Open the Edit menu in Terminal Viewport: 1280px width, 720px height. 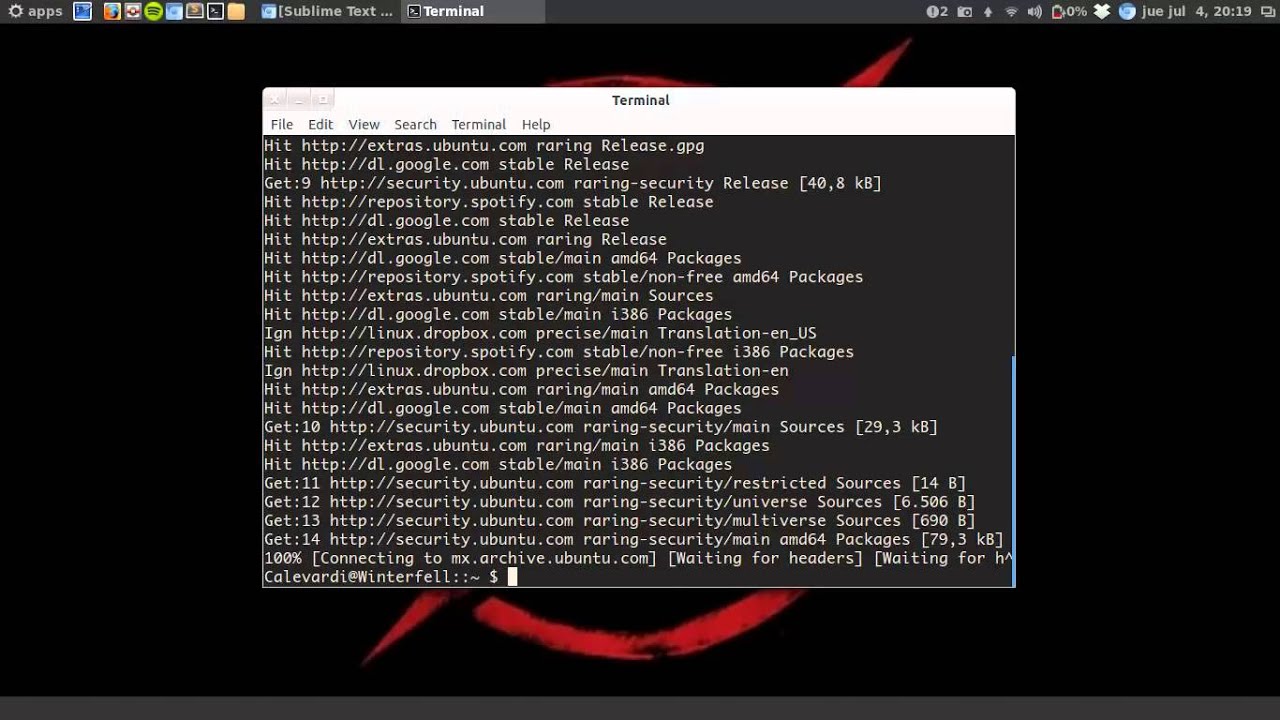coord(320,124)
